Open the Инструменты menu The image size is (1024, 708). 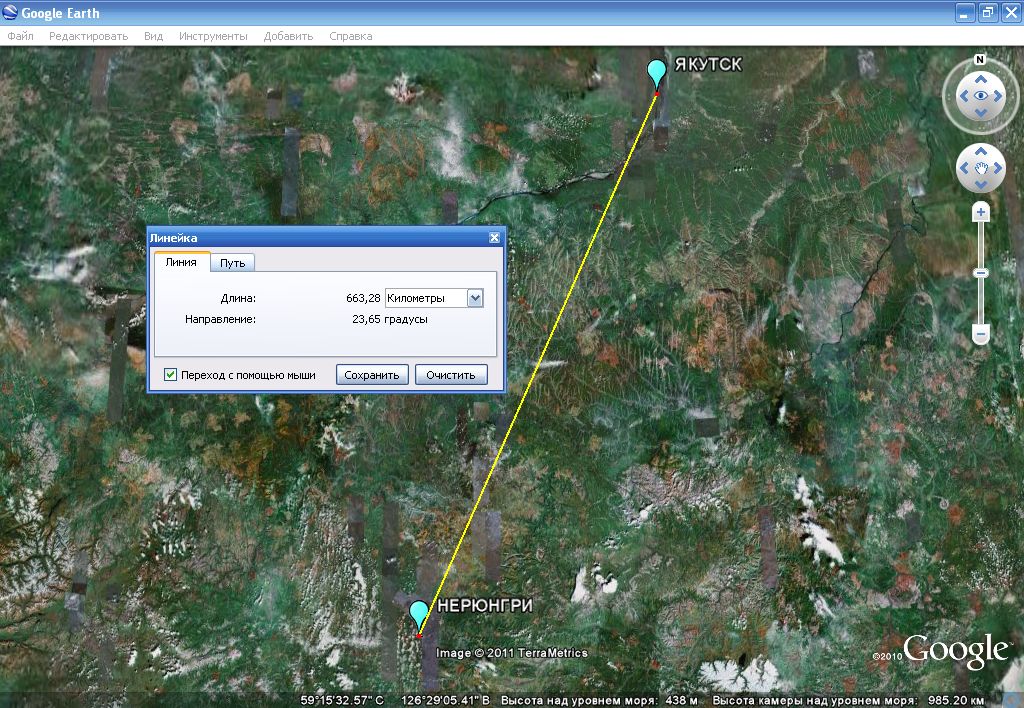click(213, 36)
